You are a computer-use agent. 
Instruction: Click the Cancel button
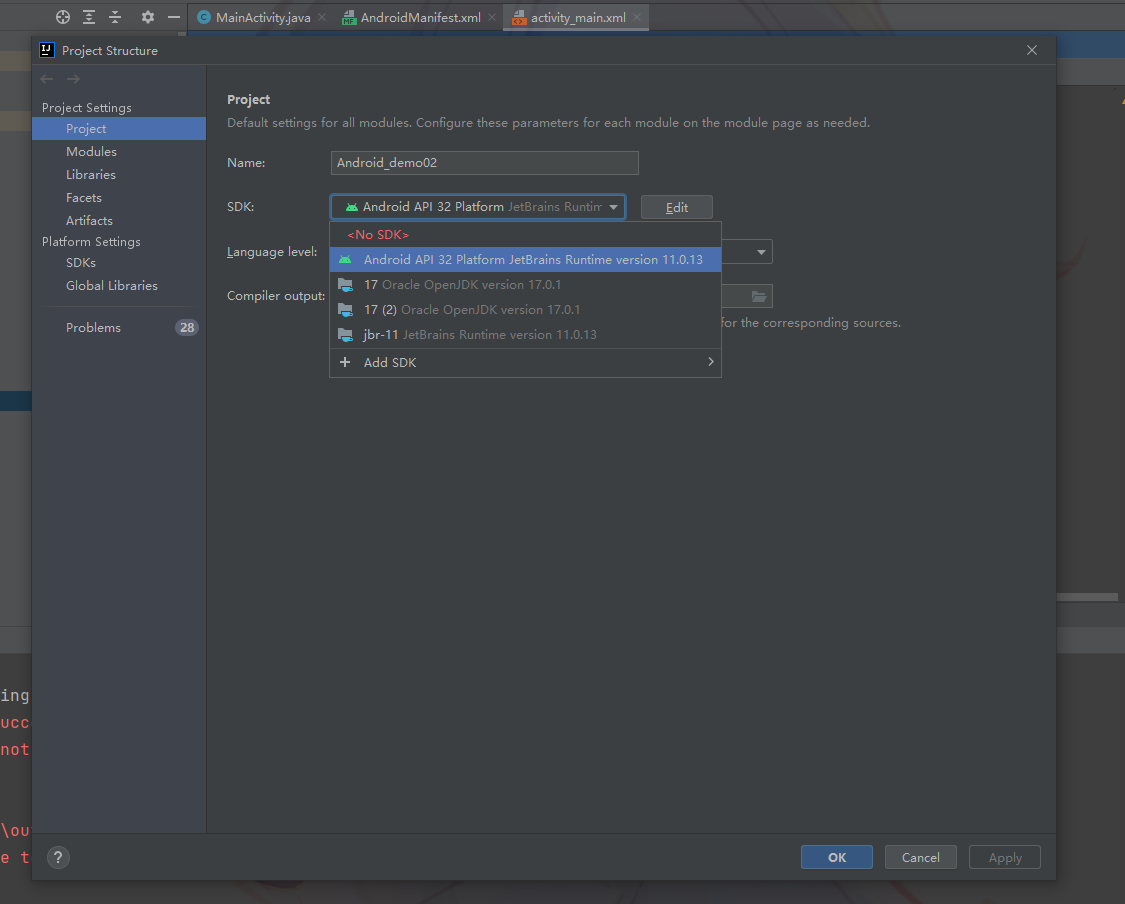click(x=921, y=857)
